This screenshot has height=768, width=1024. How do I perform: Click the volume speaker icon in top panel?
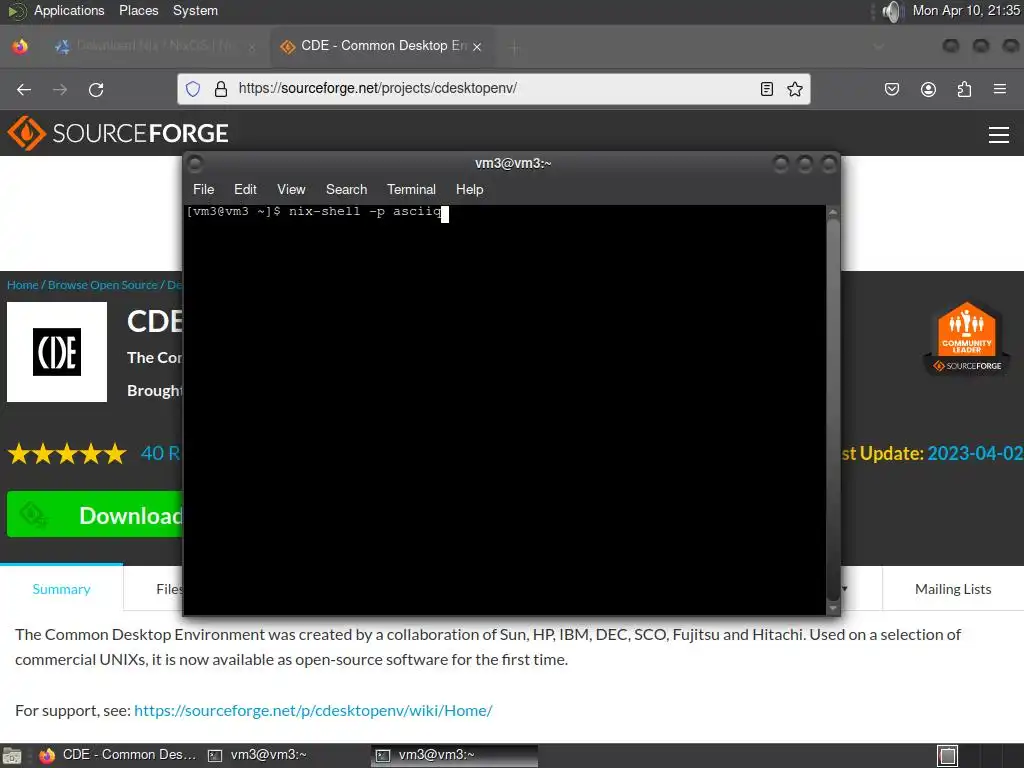point(891,11)
